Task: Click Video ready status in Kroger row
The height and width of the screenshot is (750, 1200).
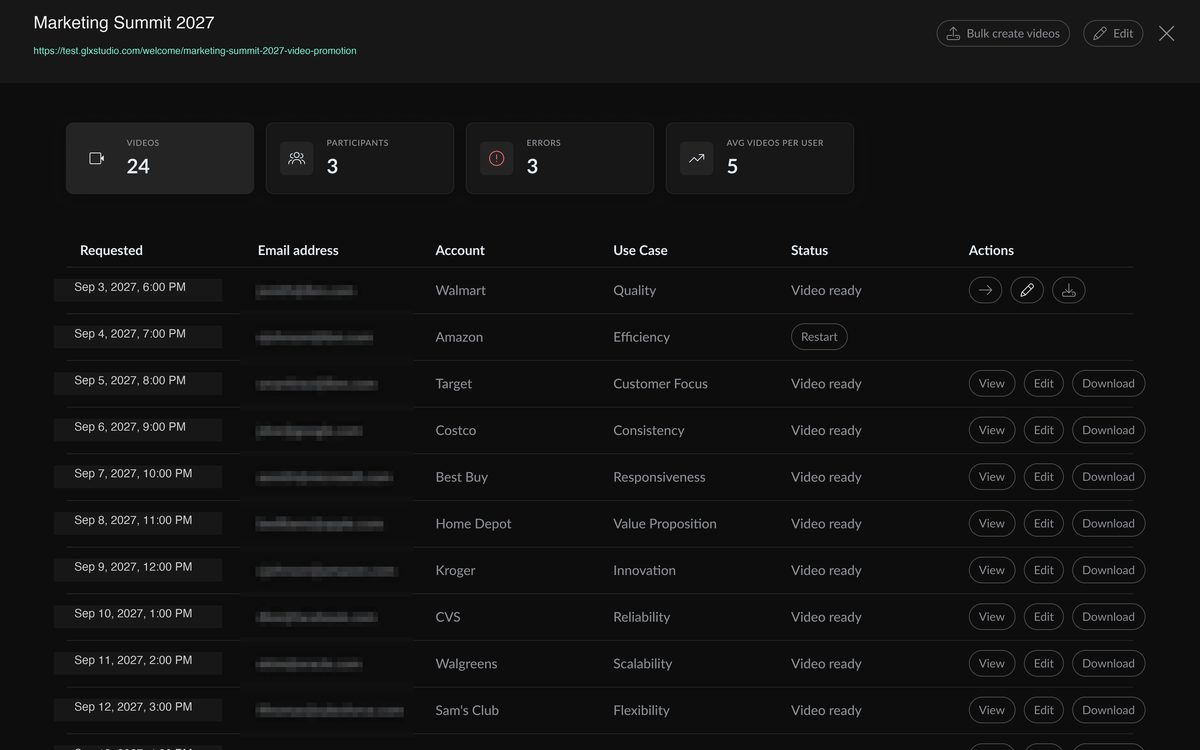Action: click(826, 570)
